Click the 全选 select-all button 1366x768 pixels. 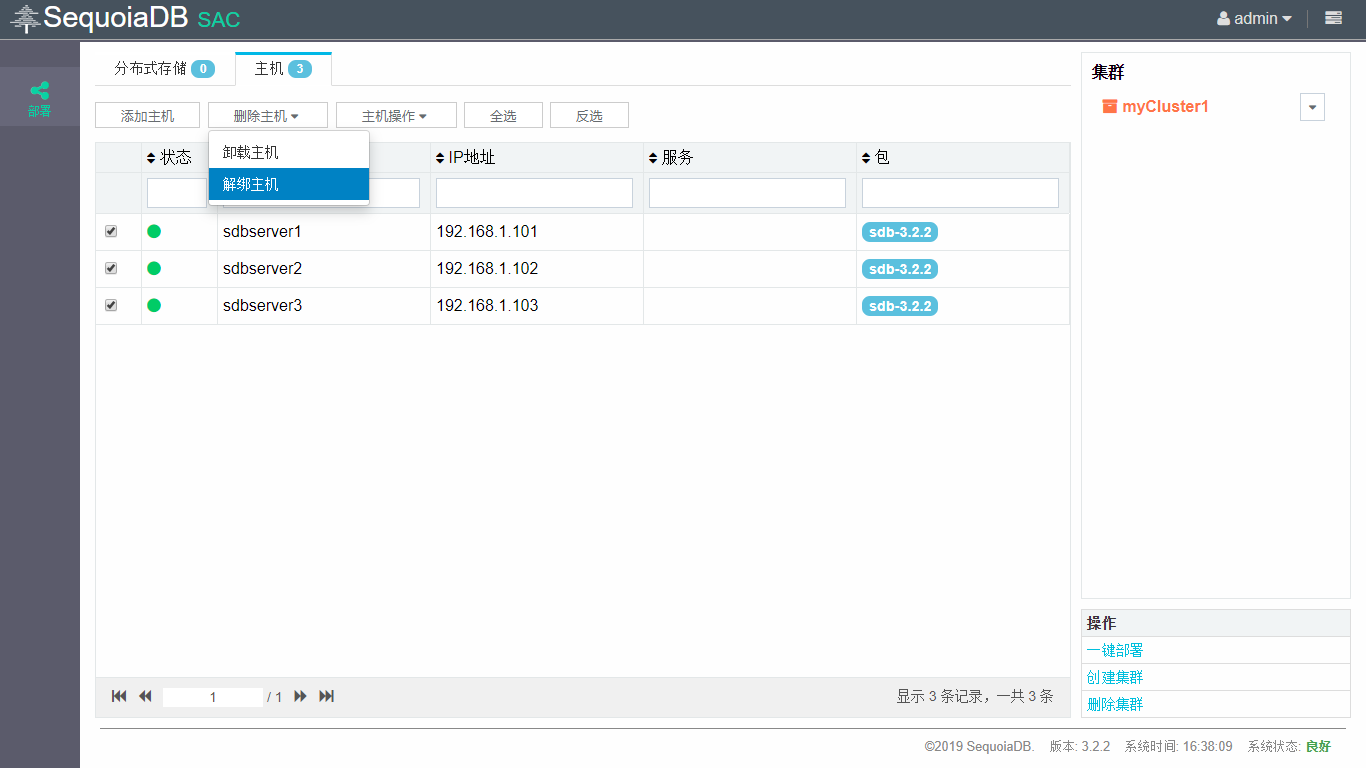click(503, 115)
